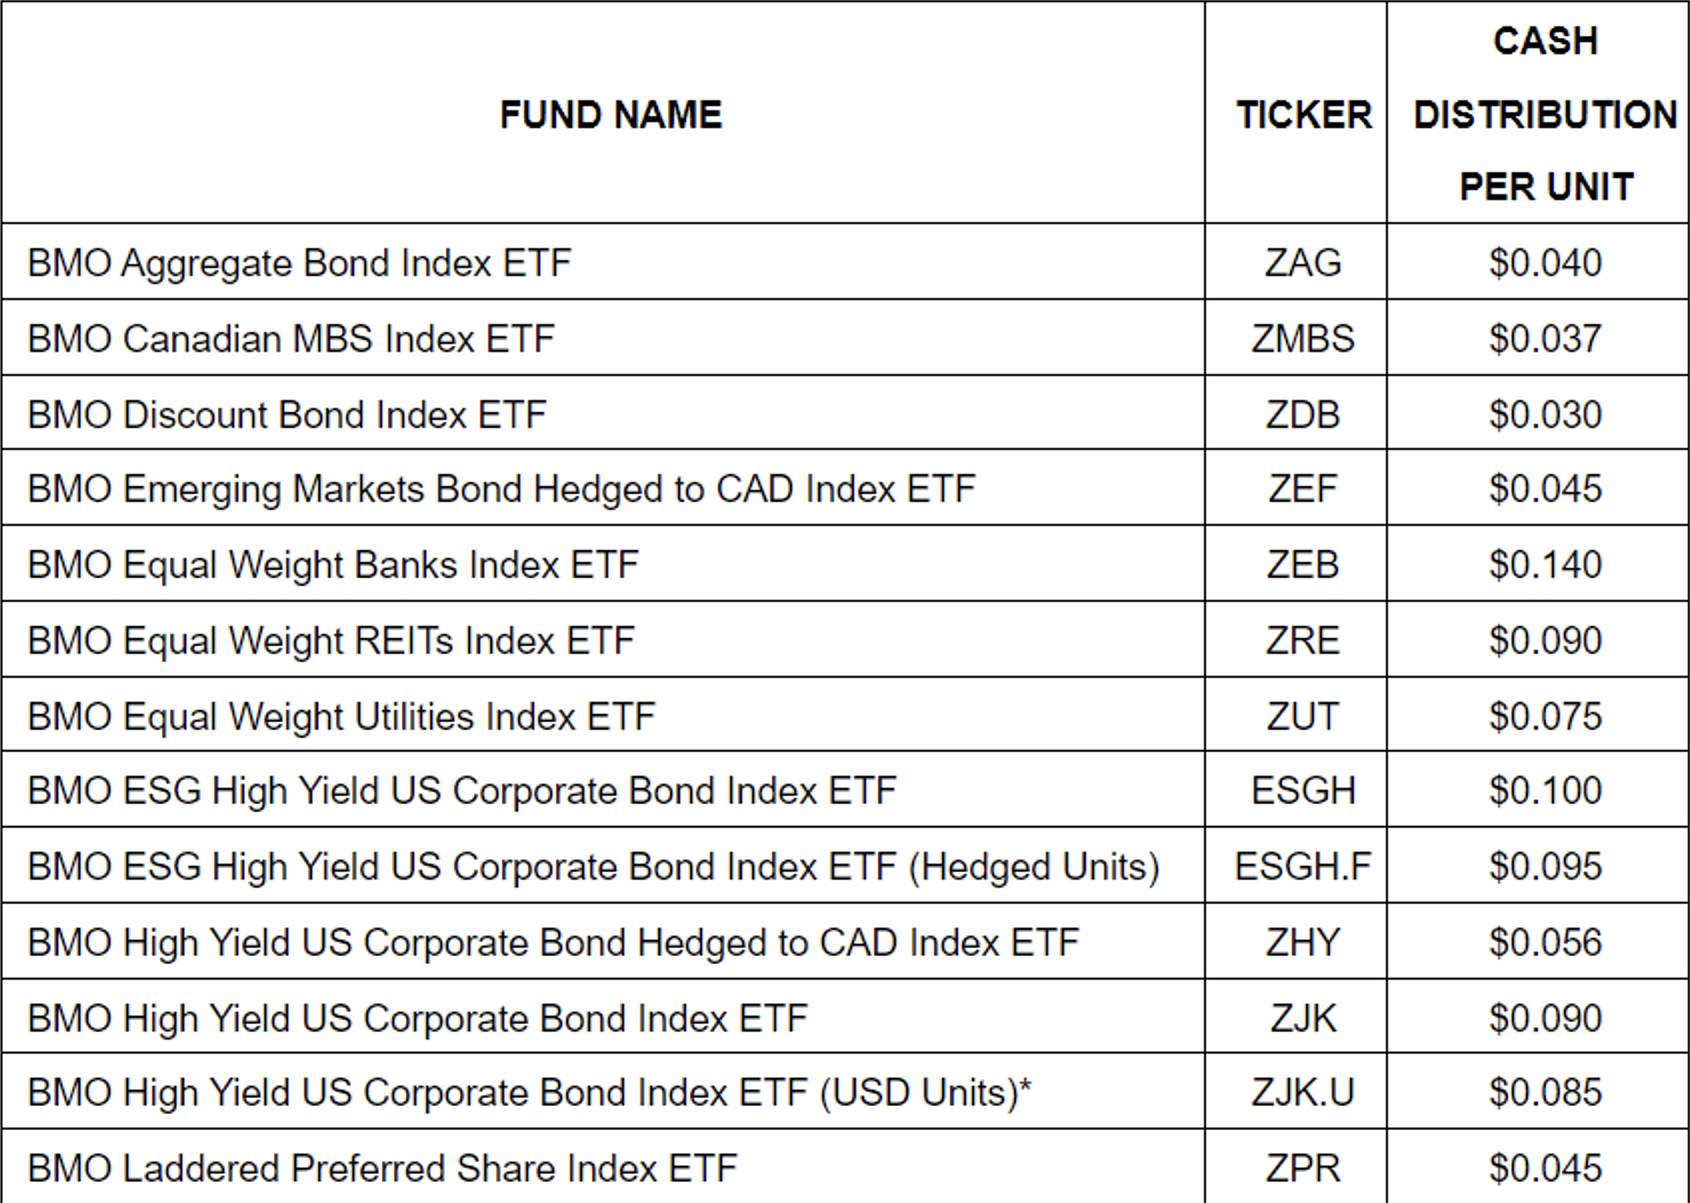Click the ZUT ticker cell
The width and height of the screenshot is (1690, 1203).
1302,717
